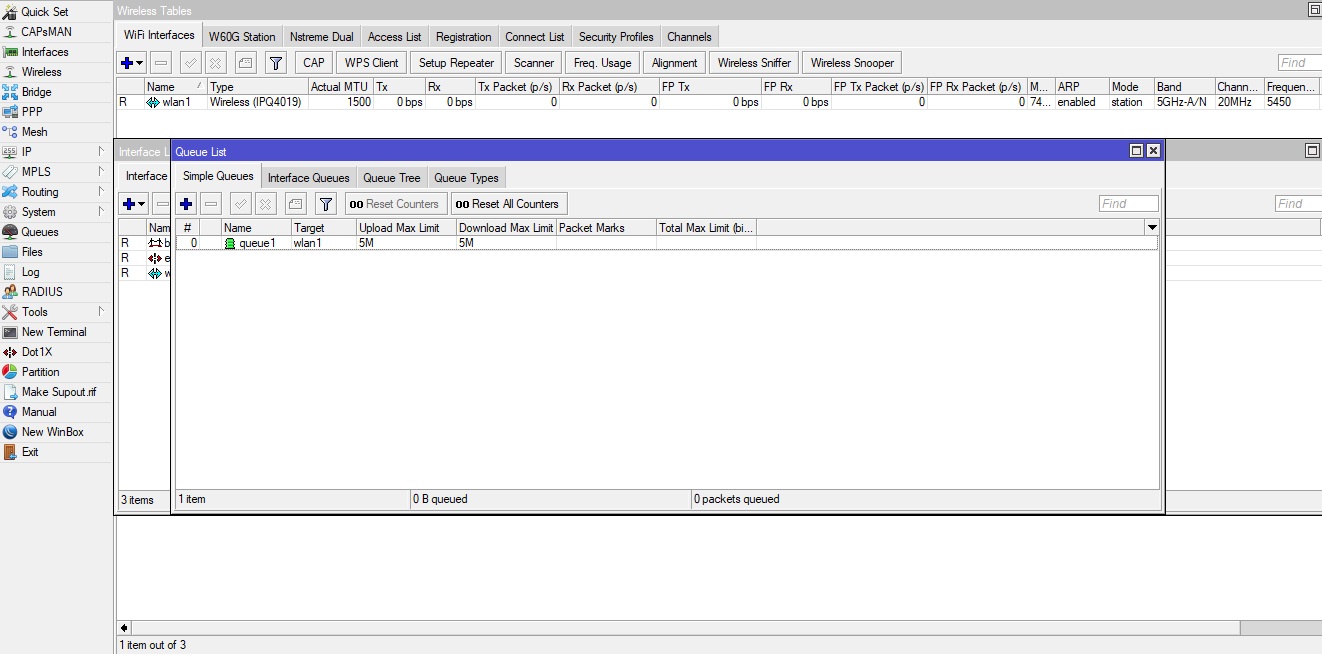
Task: Click the comment icon in Queue List toolbar
Action: click(x=295, y=204)
